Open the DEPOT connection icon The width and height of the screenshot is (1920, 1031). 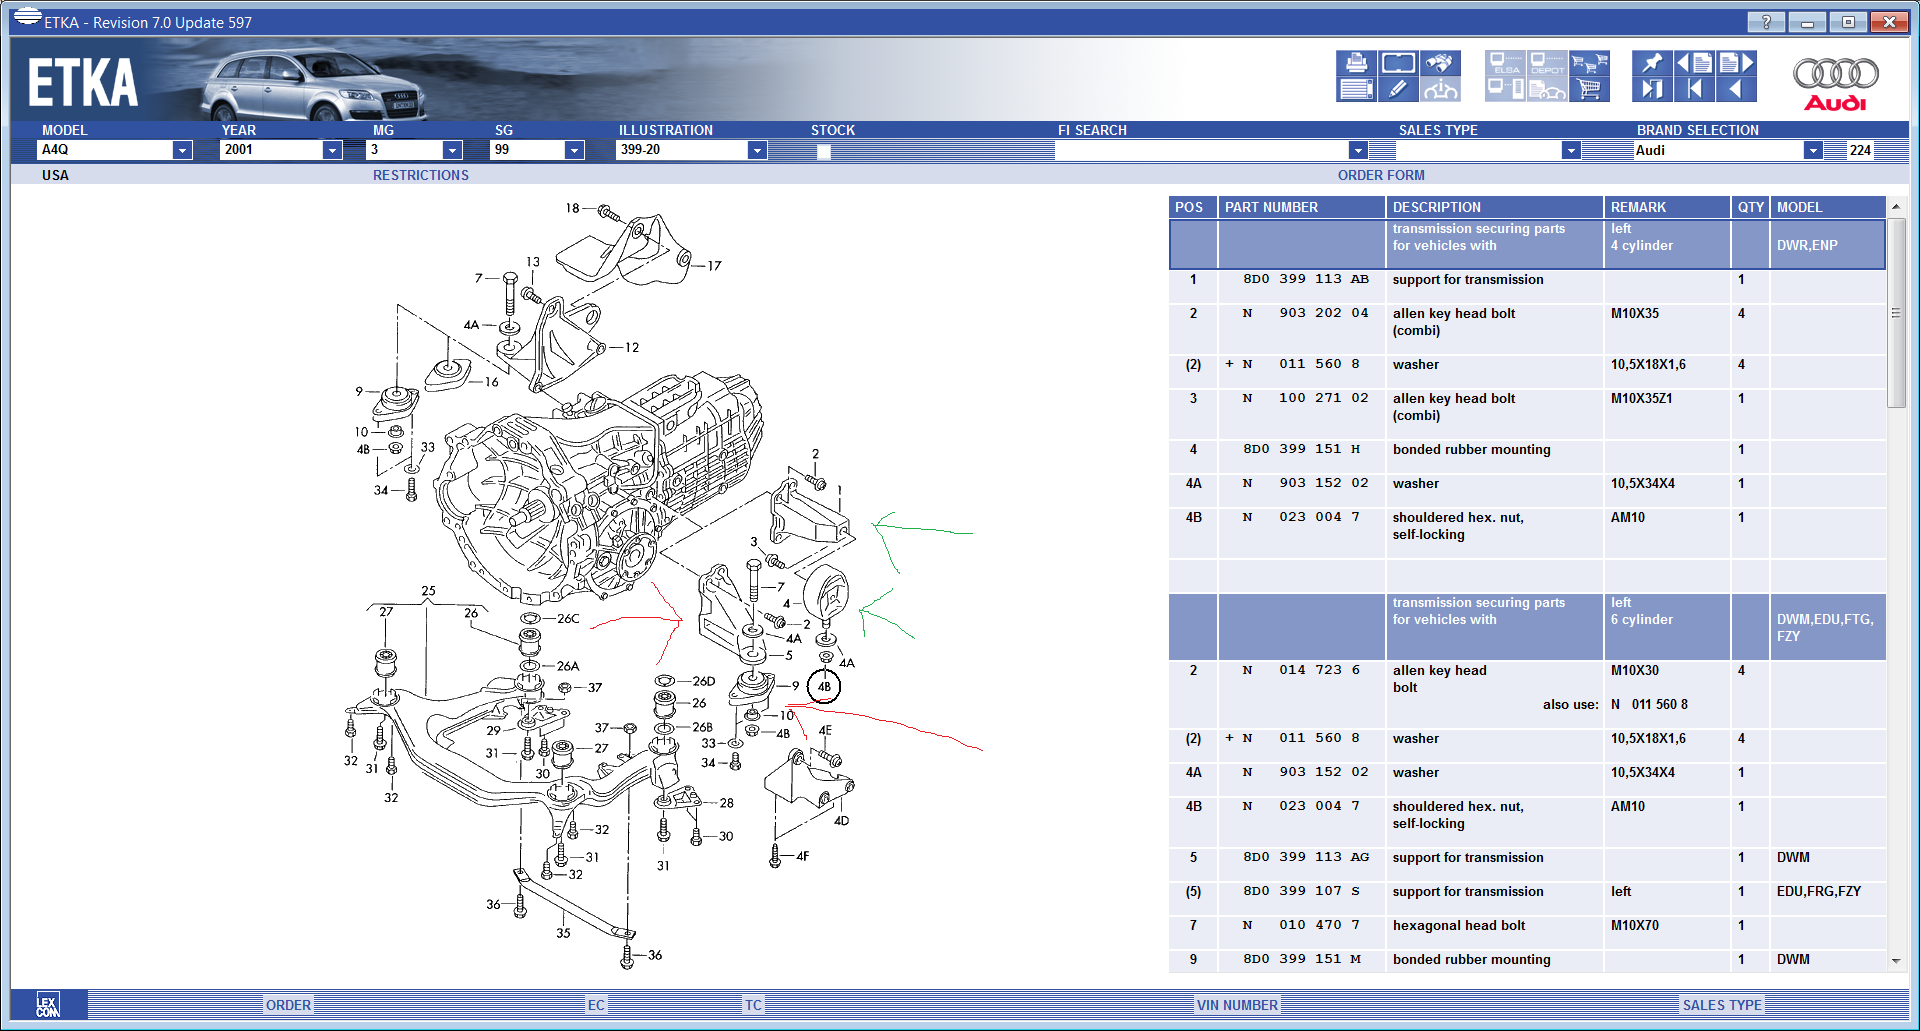[1547, 62]
